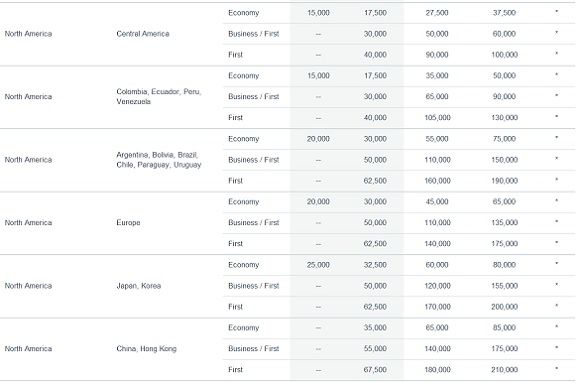Viewport: 581px width, 383px height.
Task: Click the 105,000 value in Colombia First row
Action: (x=437, y=118)
